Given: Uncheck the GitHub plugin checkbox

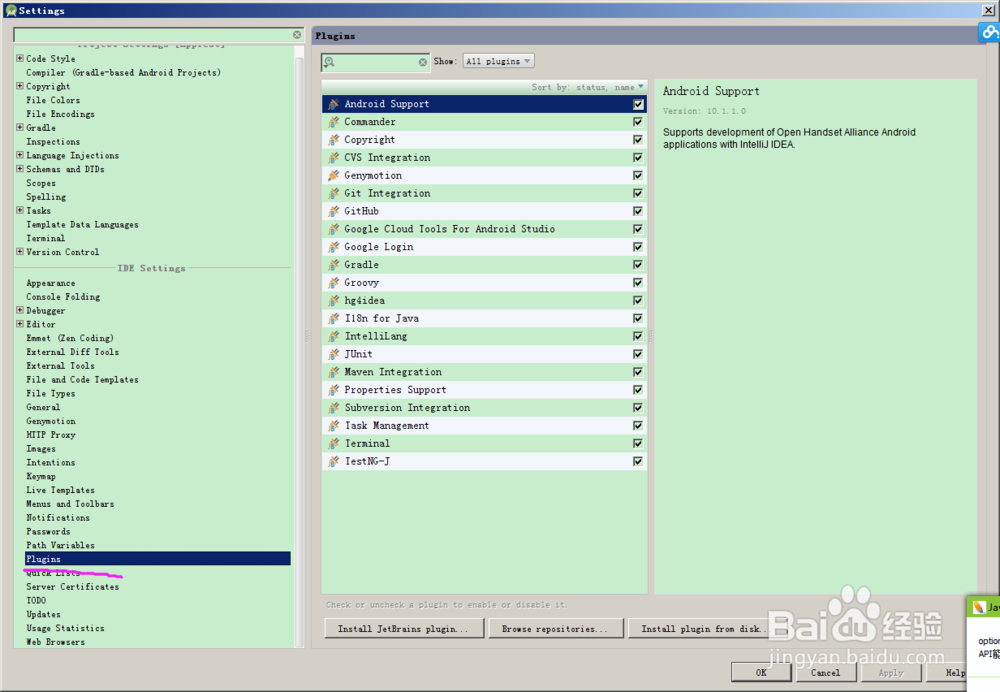Looking at the screenshot, I should coord(638,211).
